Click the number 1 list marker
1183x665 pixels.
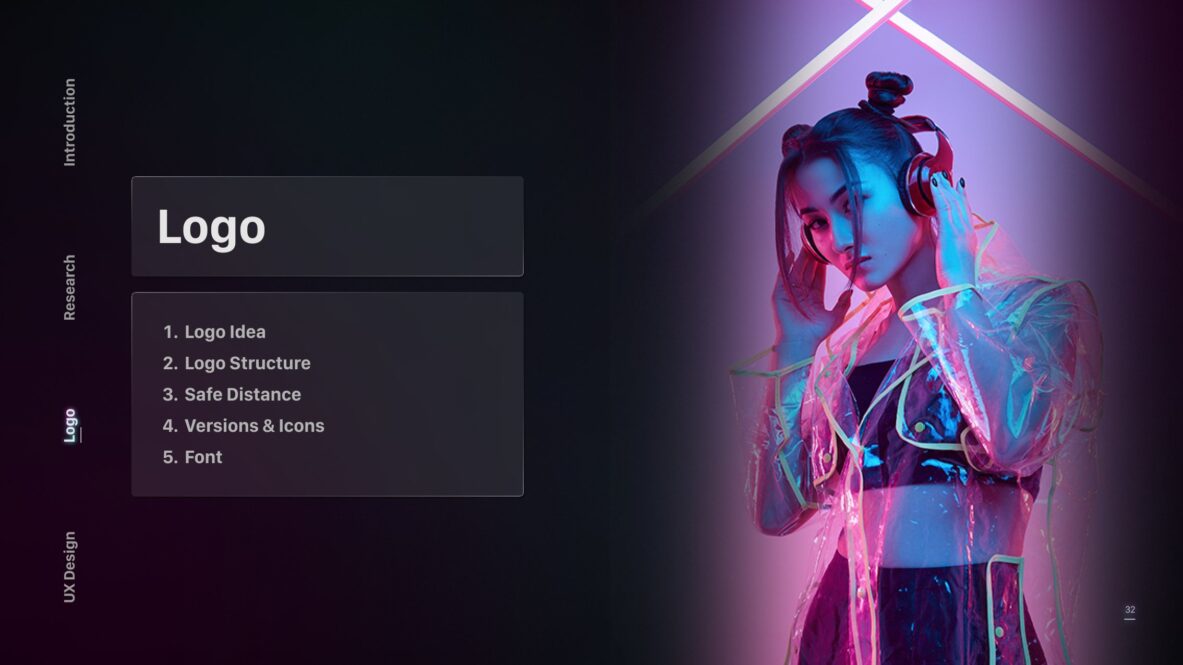[x=170, y=332]
